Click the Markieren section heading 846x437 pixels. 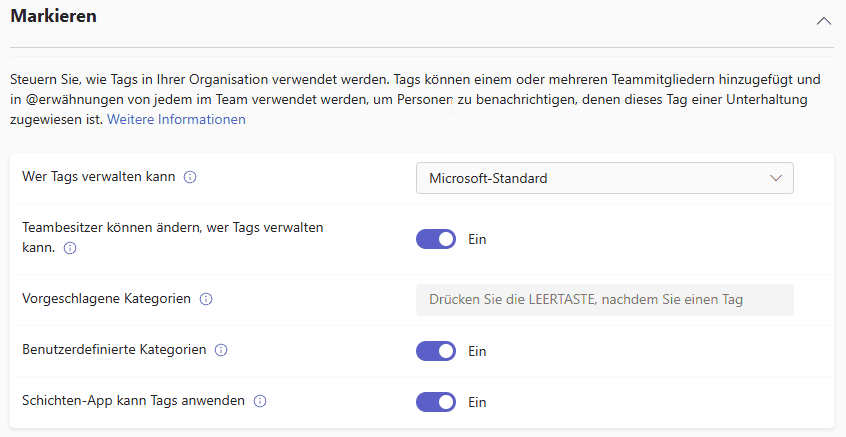(53, 16)
